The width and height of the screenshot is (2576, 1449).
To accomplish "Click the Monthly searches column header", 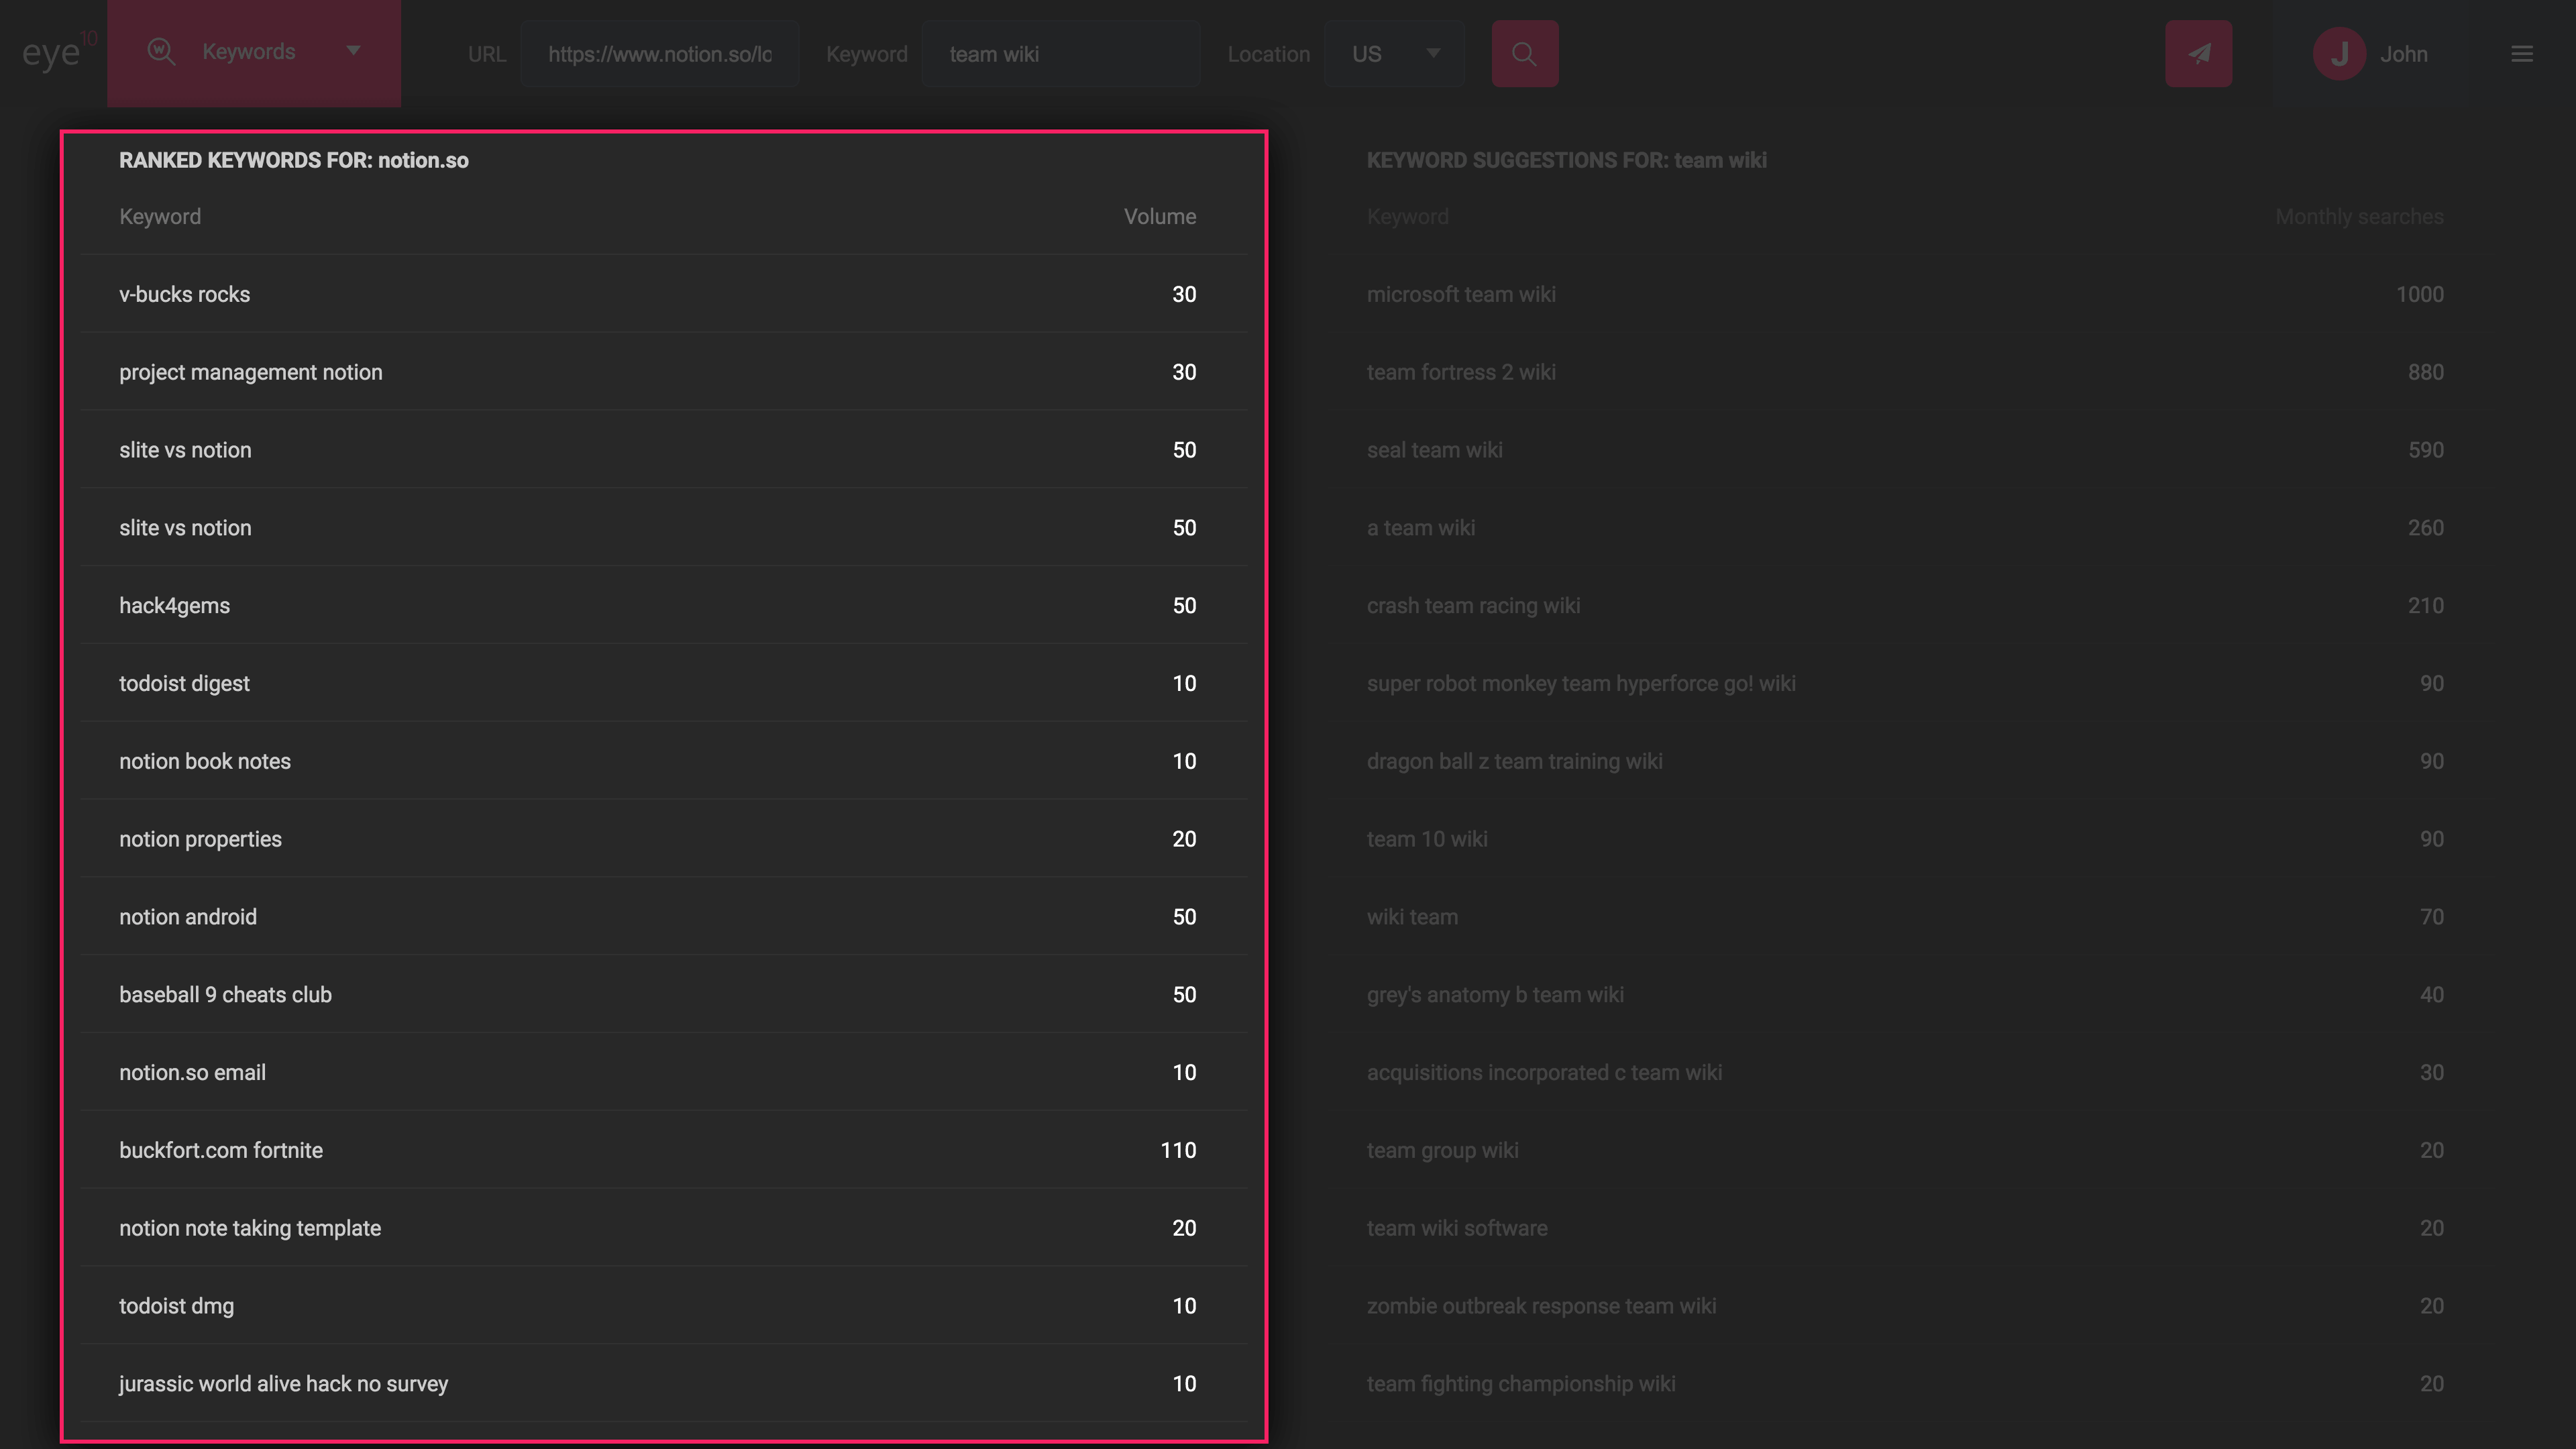I will point(2359,217).
